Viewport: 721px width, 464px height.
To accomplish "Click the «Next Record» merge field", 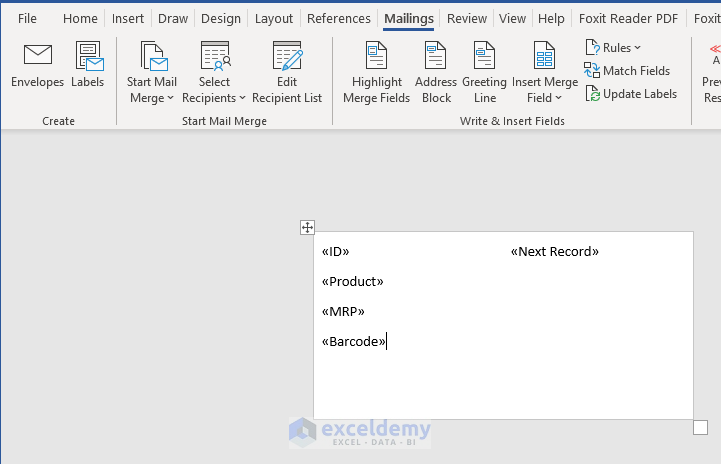I will pos(554,252).
